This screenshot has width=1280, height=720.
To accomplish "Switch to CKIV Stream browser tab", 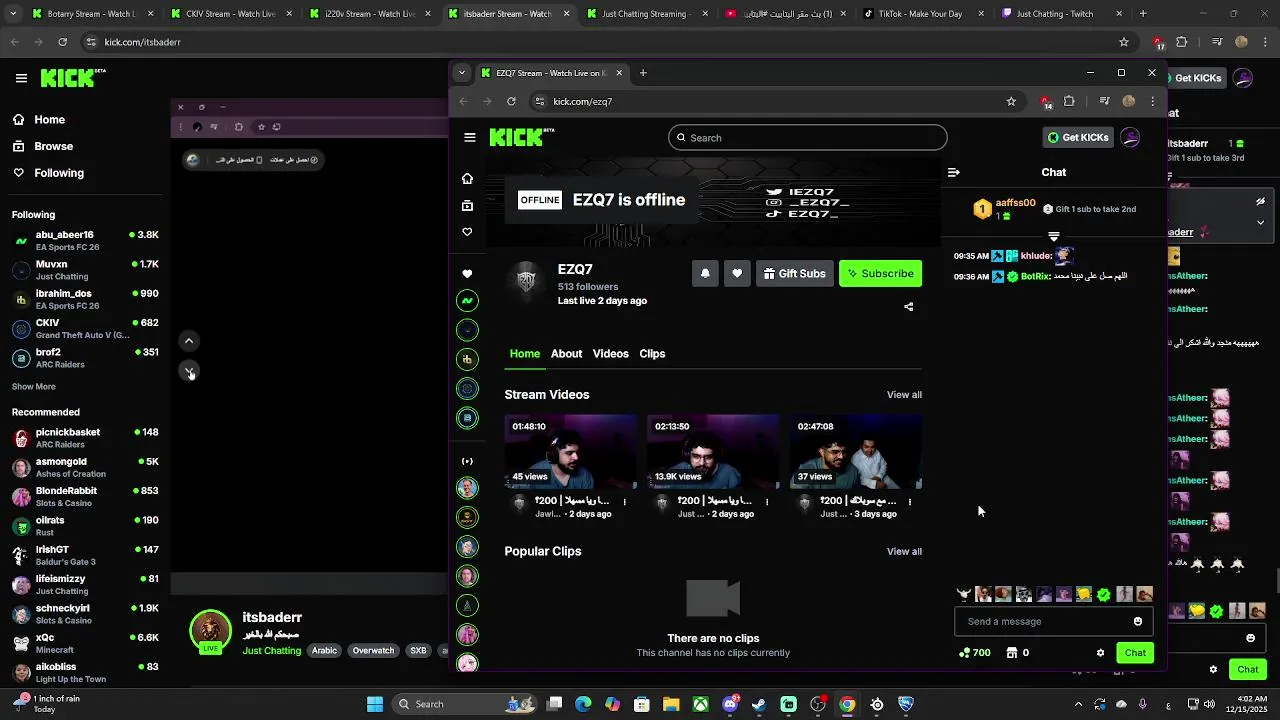I will click(x=230, y=14).
